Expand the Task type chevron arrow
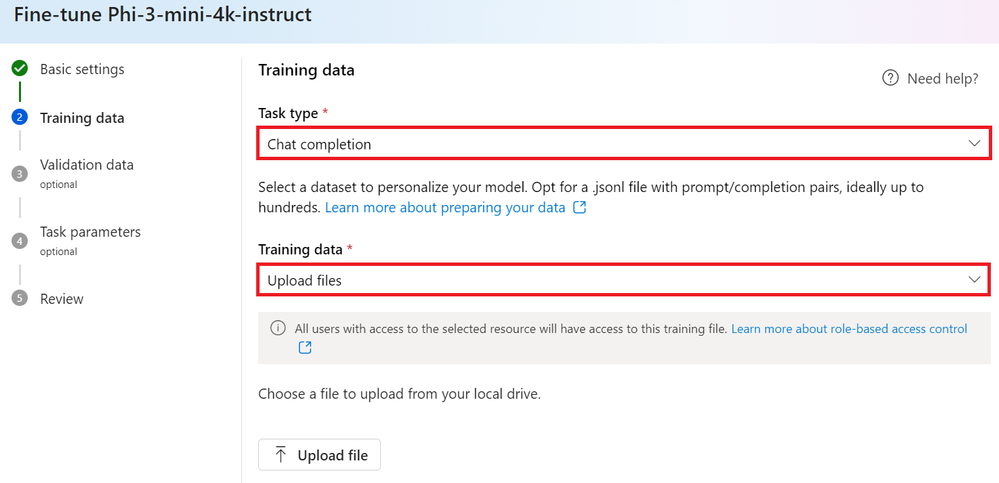Screen dimensions: 999x483 [x=975, y=144]
